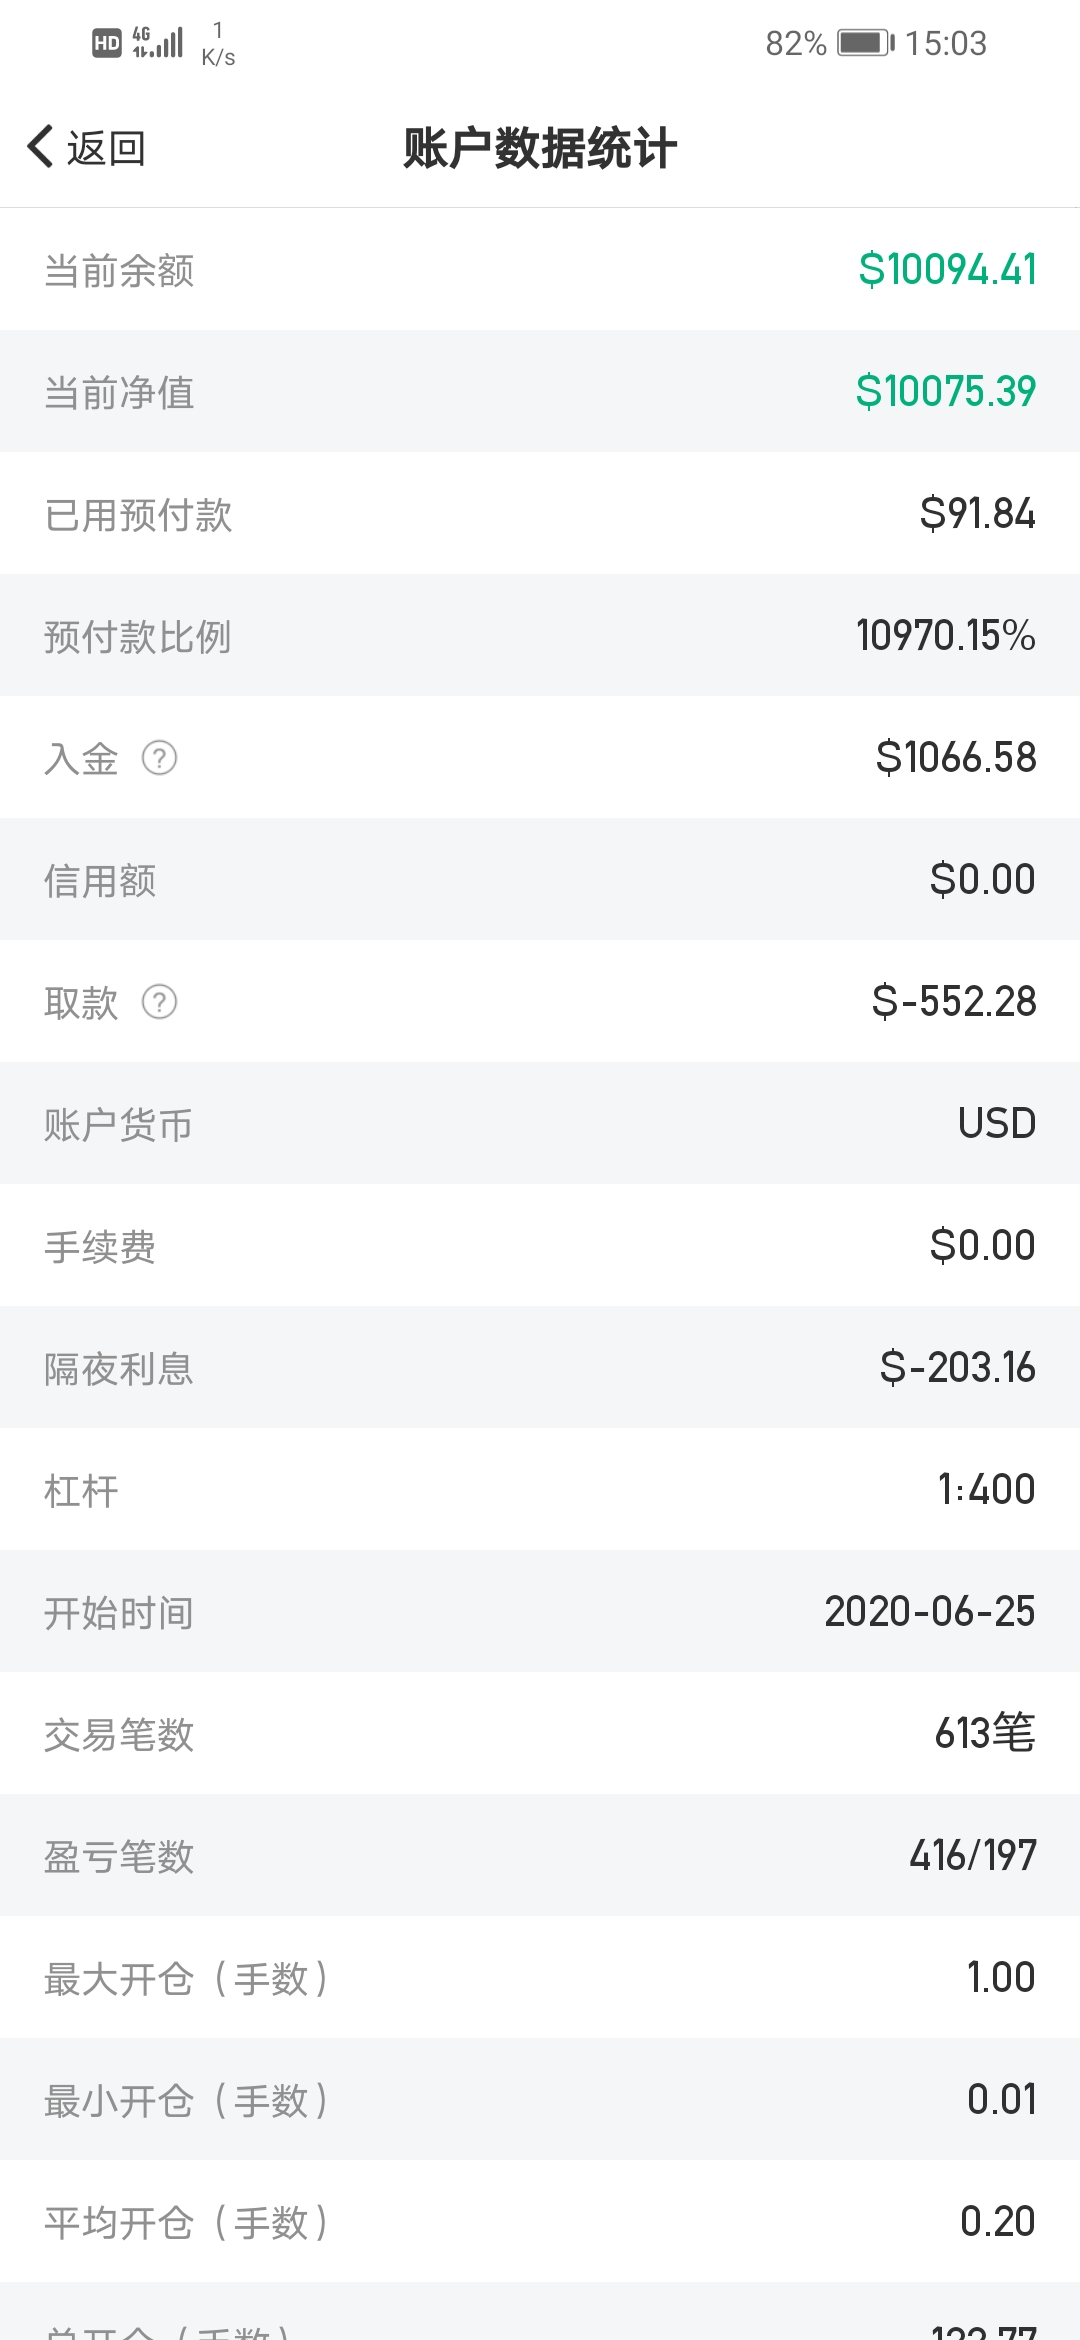Image resolution: width=1080 pixels, height=2340 pixels.
Task: Tap the 4G signal strength icon
Action: pos(158,42)
